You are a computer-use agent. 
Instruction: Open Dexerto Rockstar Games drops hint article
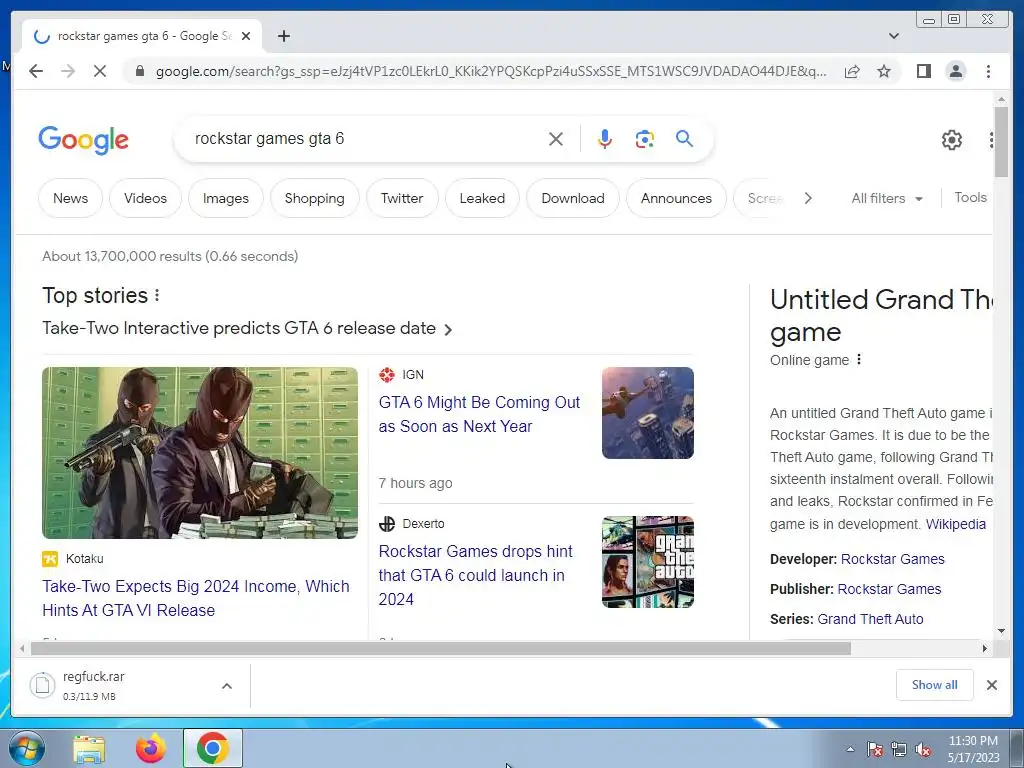pyautogui.click(x=475, y=575)
